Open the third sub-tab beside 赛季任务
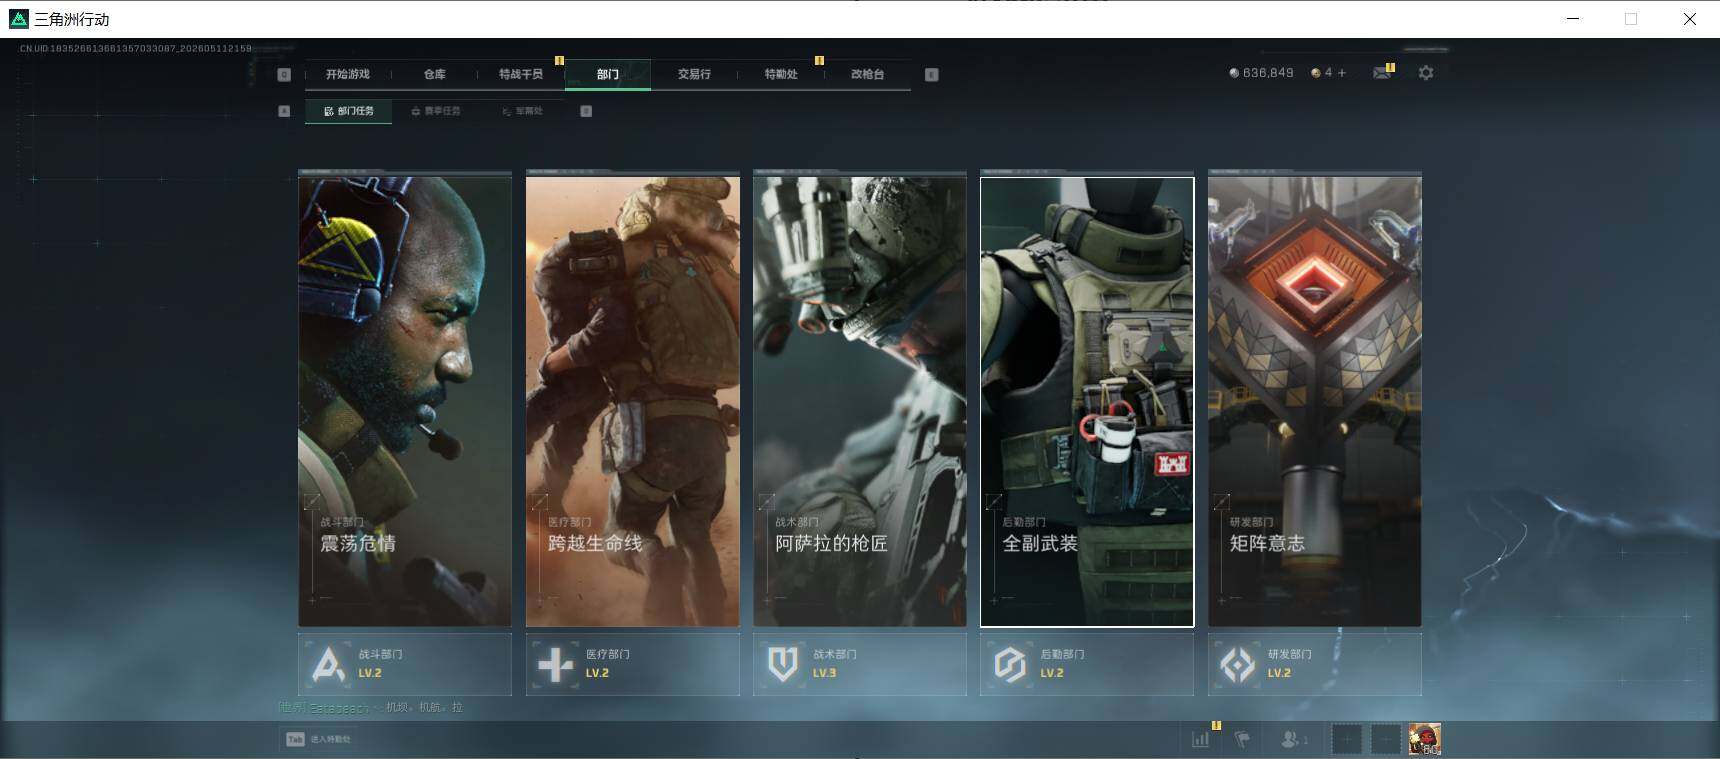 pos(522,111)
